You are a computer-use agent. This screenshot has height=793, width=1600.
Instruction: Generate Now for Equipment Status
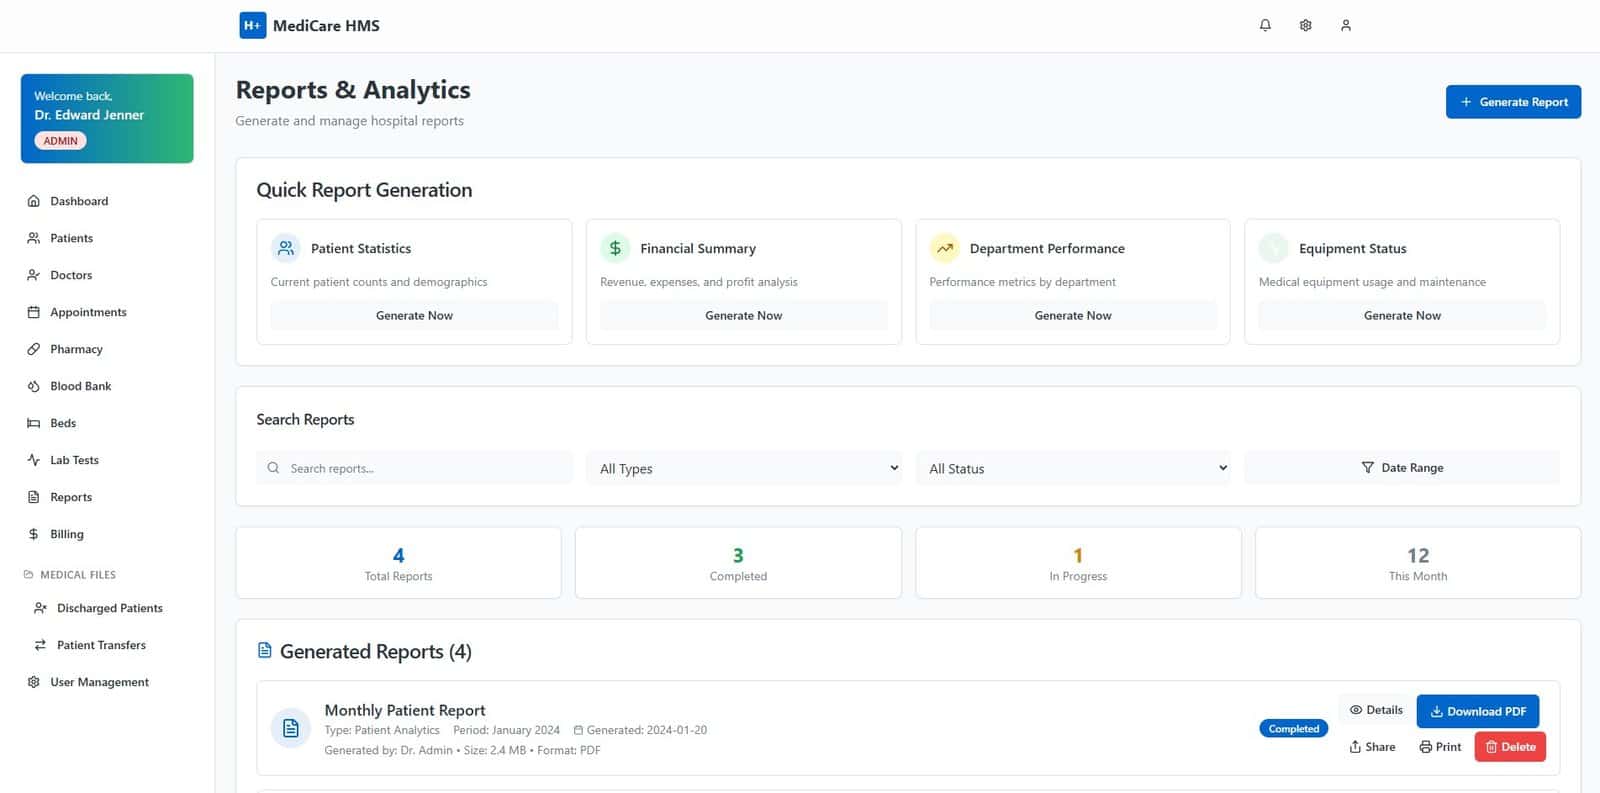[x=1402, y=315]
